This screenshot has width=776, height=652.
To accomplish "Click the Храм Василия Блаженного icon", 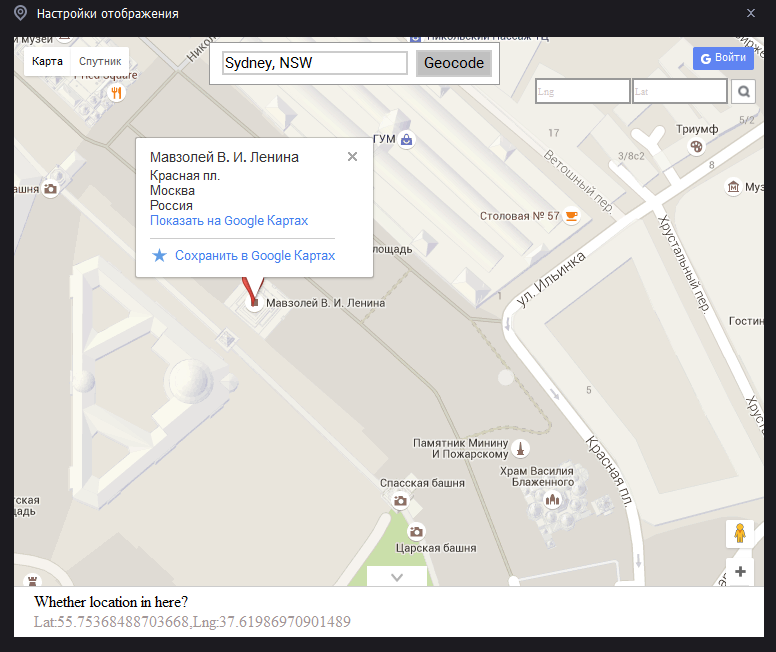I will point(552,499).
